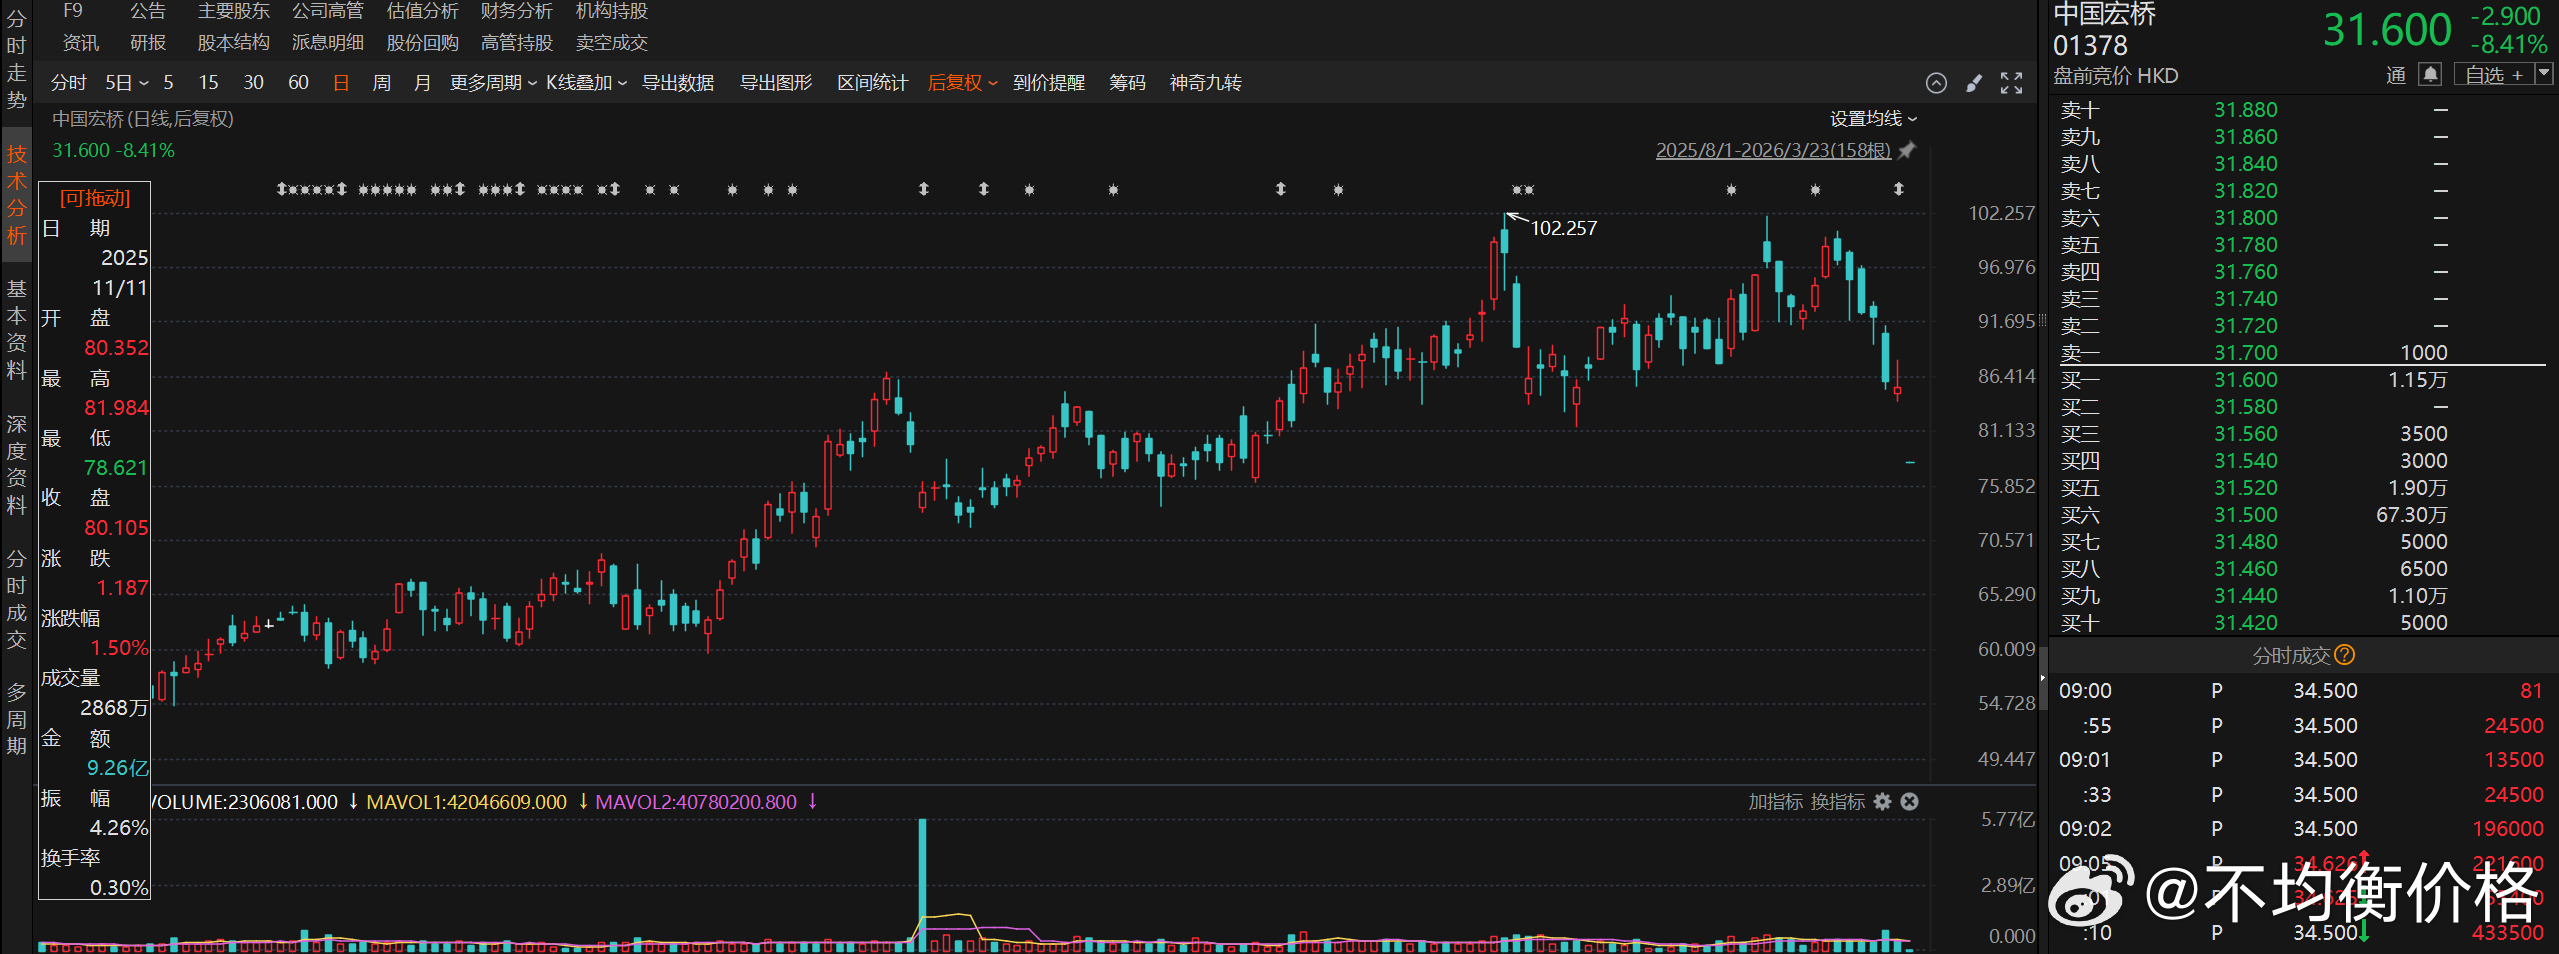This screenshot has height=954, width=2559.
Task: Choose the 15-minute period
Action: tap(208, 83)
